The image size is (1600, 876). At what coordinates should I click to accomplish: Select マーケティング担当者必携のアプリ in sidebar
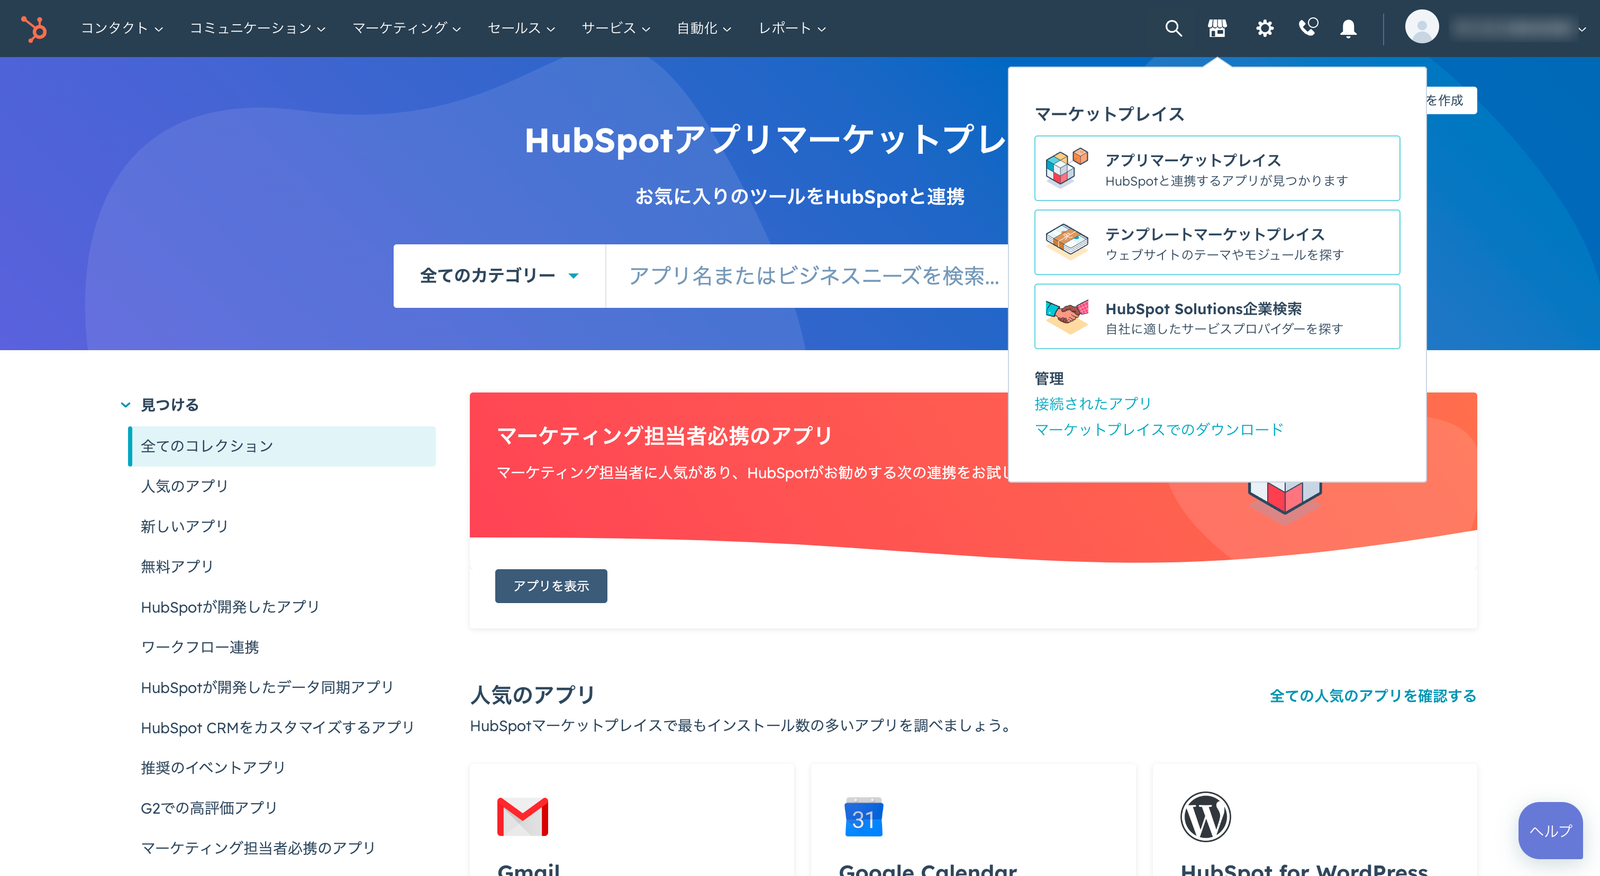[258, 848]
